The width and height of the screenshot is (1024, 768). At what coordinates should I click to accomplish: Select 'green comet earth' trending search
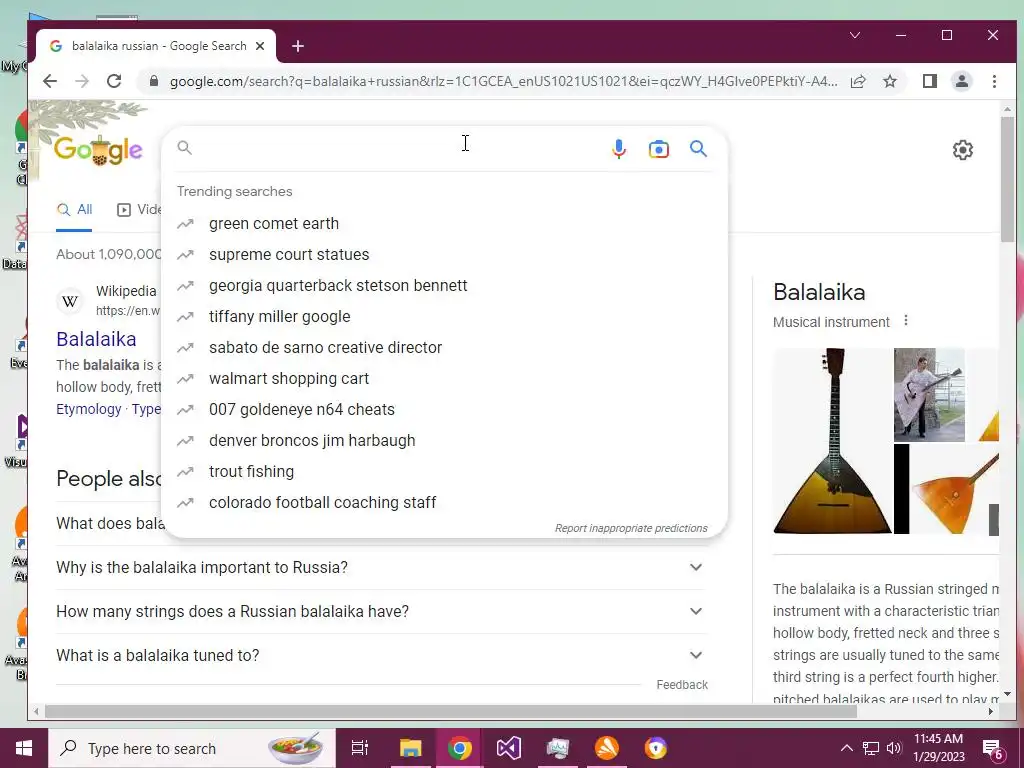pyautogui.click(x=444, y=223)
